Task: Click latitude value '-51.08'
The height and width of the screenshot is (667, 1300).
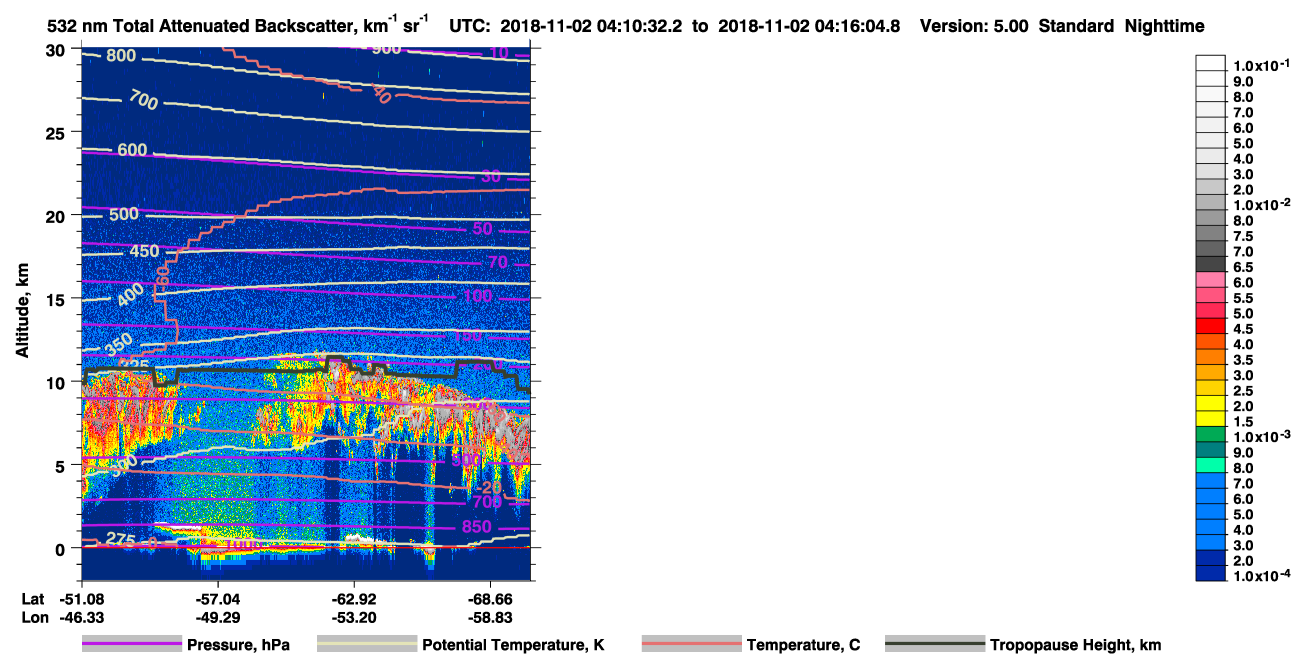Action: pos(80,598)
